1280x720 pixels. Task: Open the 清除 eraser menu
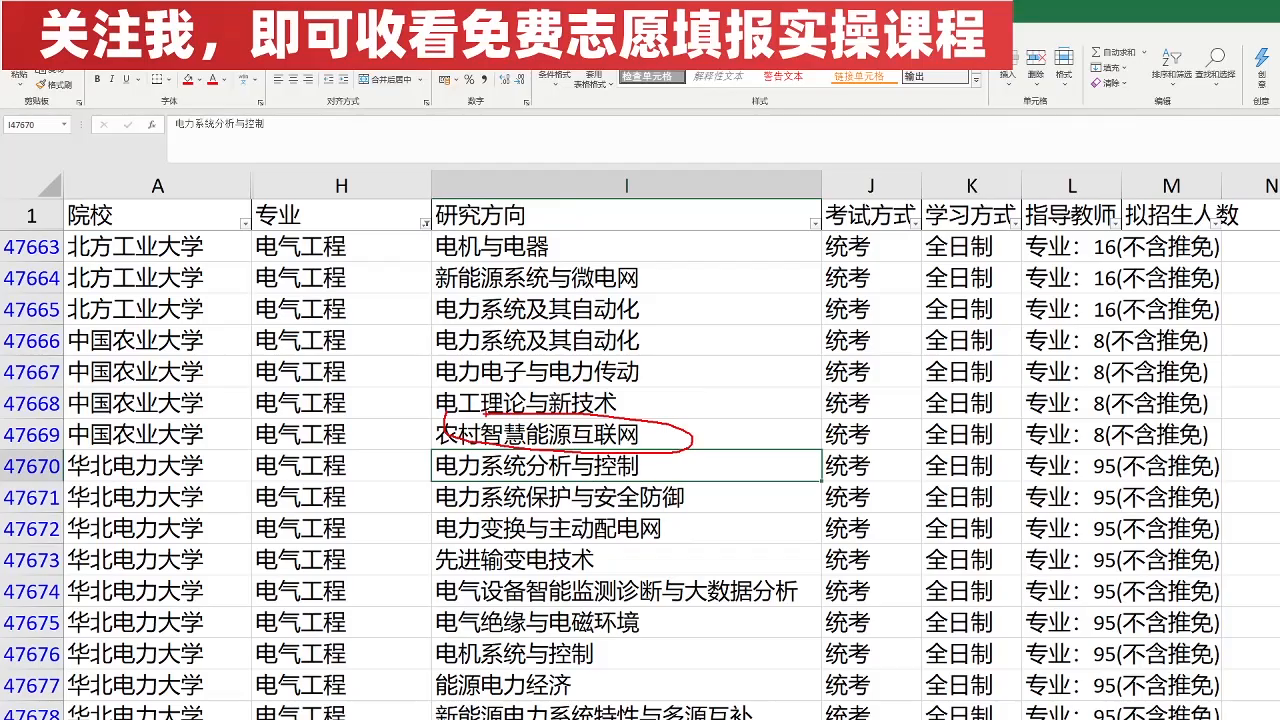point(1109,83)
